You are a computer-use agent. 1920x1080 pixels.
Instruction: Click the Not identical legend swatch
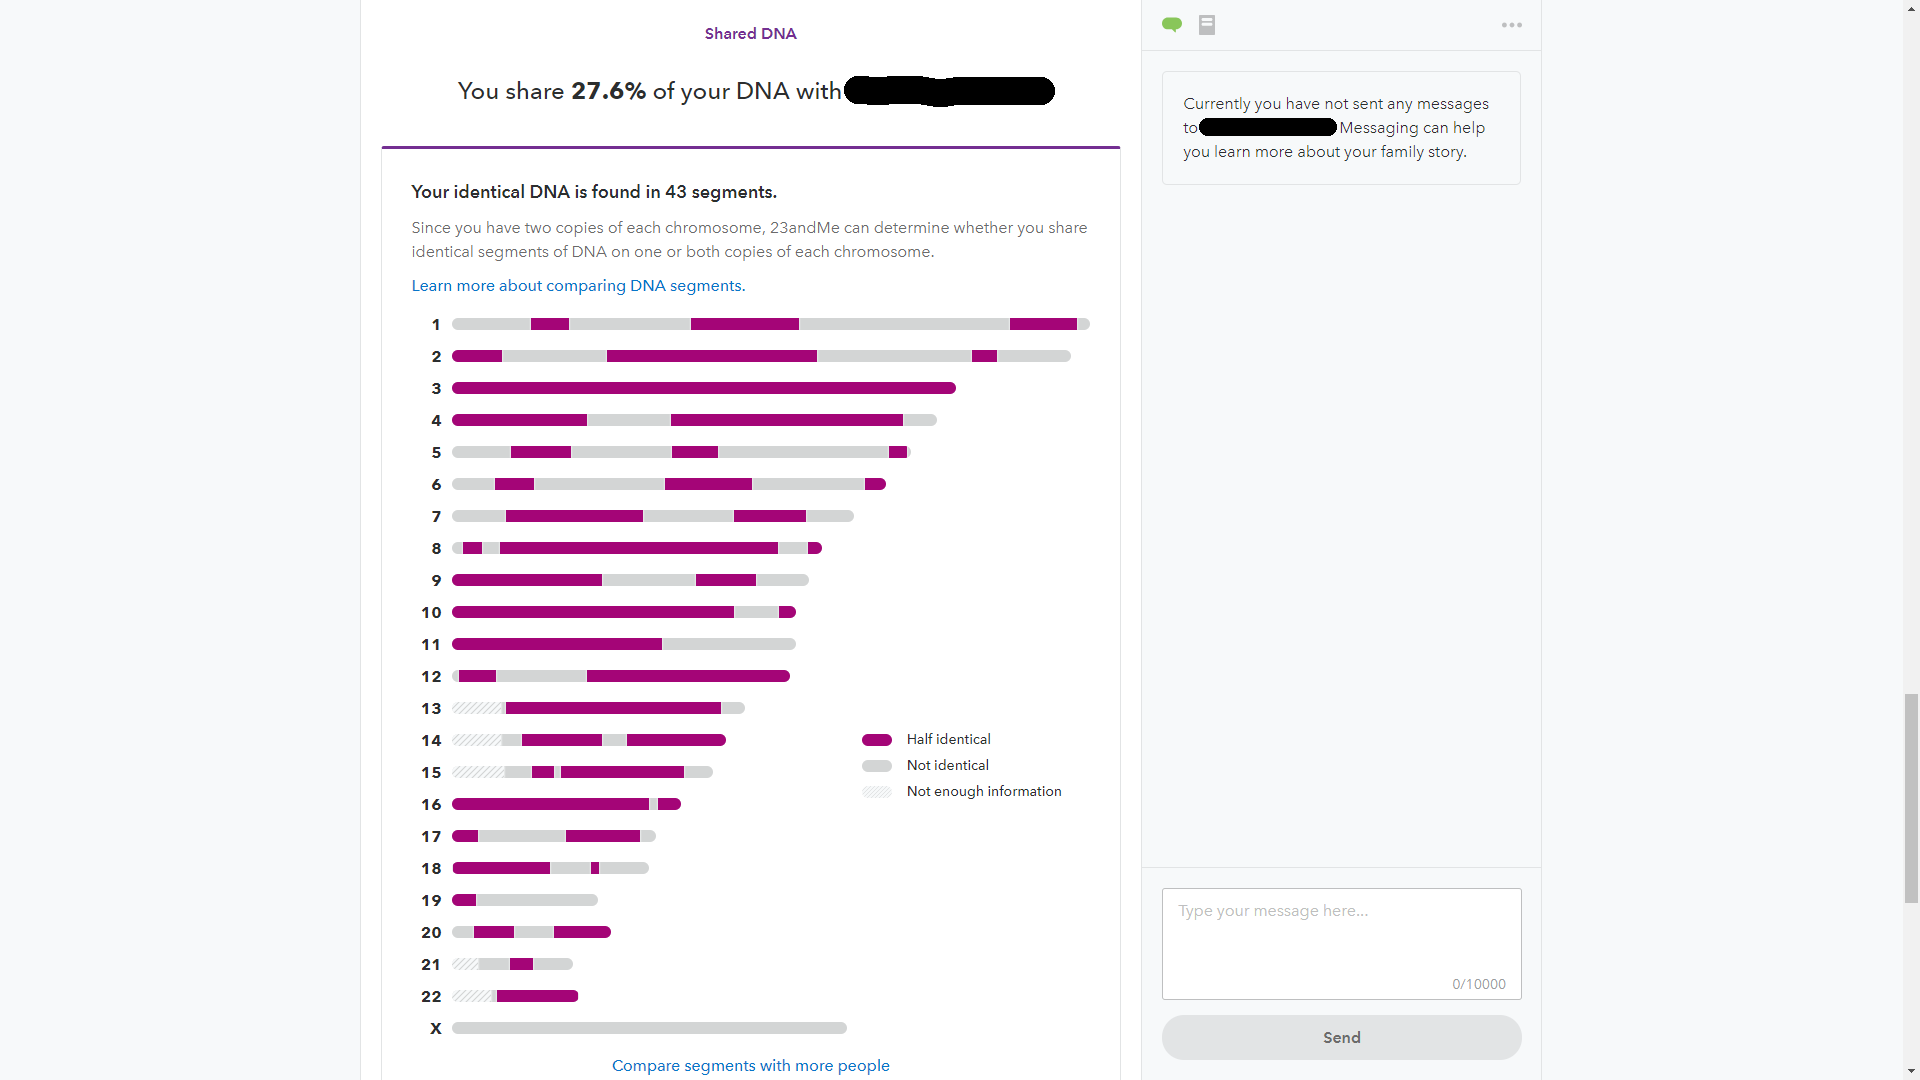pyautogui.click(x=877, y=766)
